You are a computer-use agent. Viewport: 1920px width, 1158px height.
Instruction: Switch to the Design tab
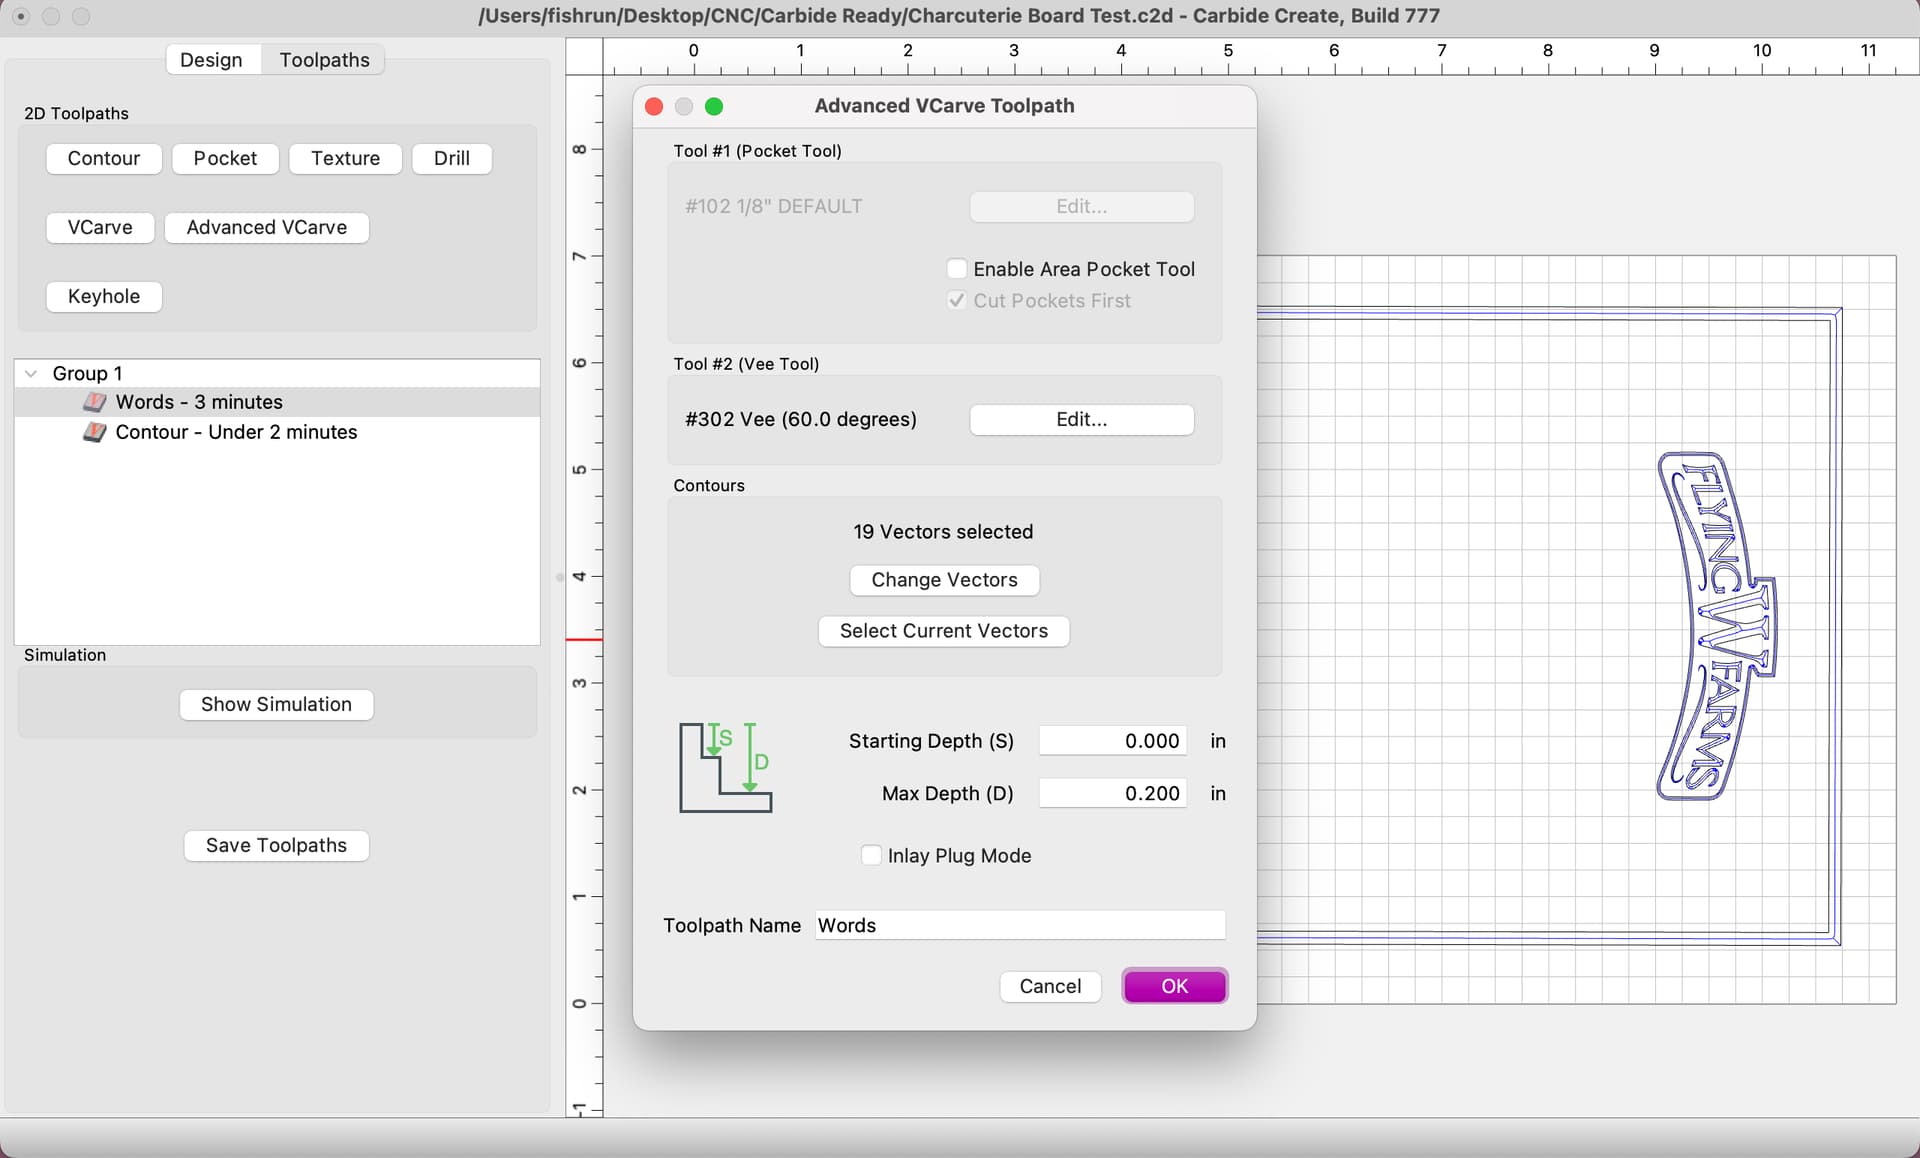point(211,60)
